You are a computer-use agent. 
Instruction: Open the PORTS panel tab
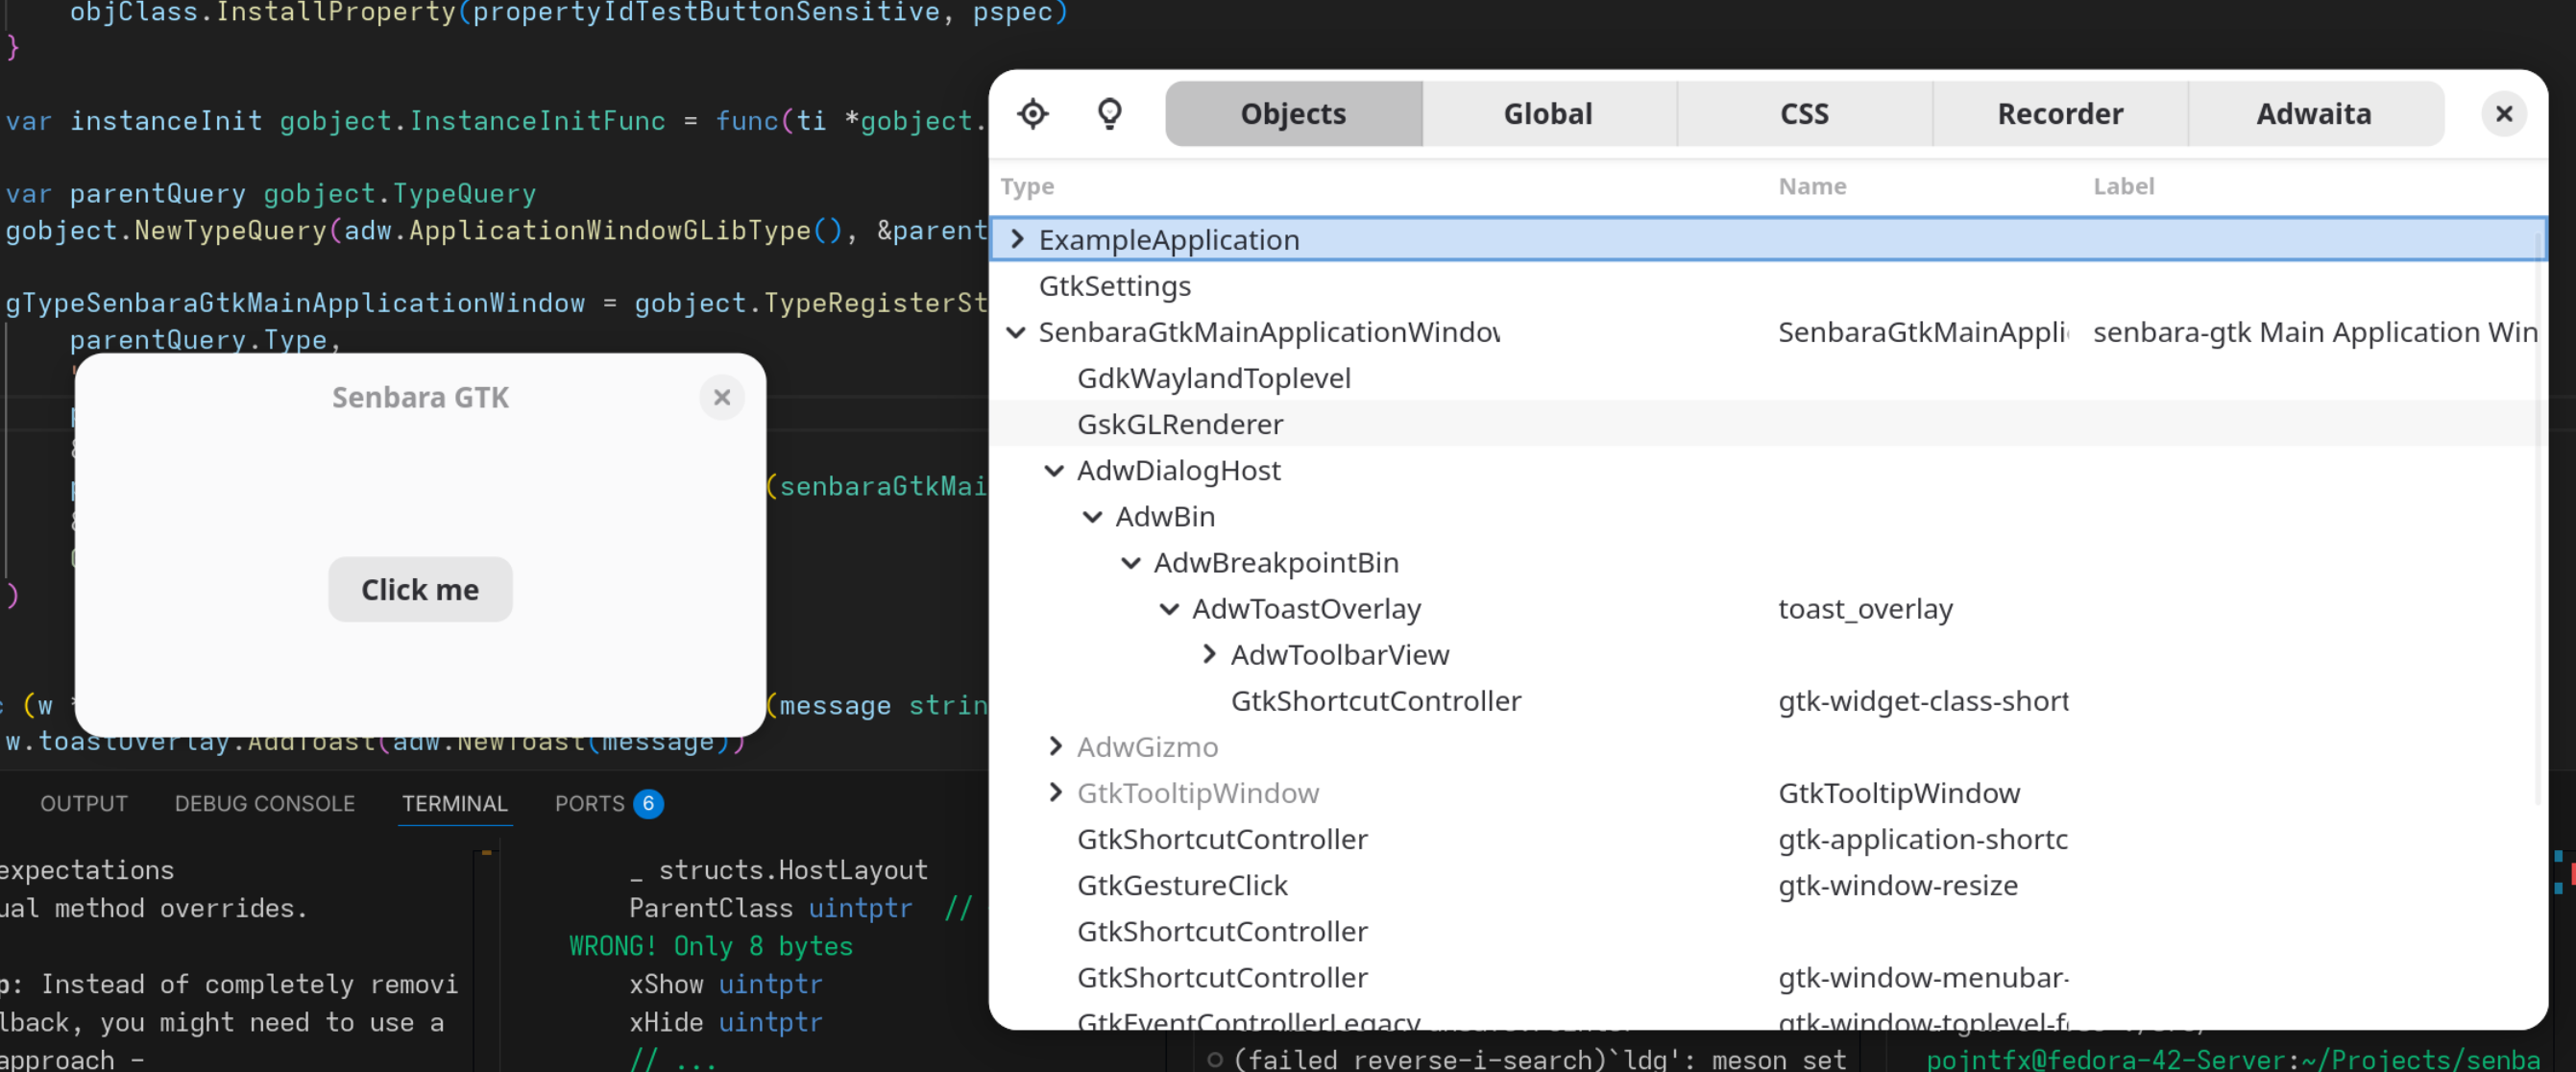589,803
